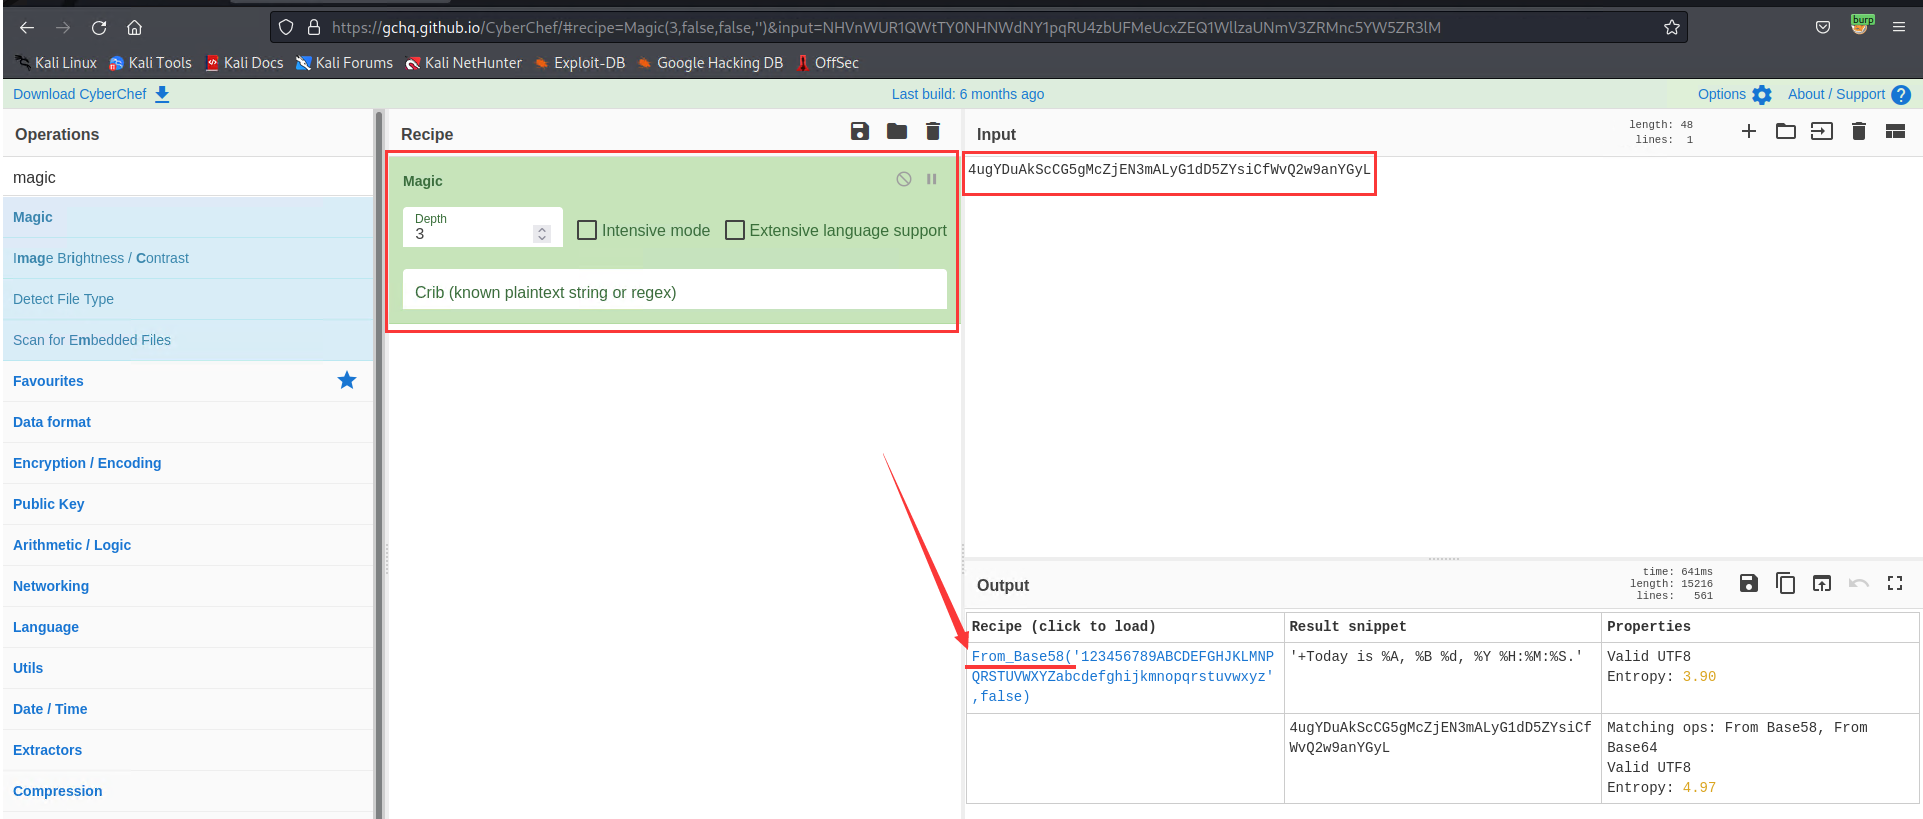
Task: View site security lock icon
Action: point(314,27)
